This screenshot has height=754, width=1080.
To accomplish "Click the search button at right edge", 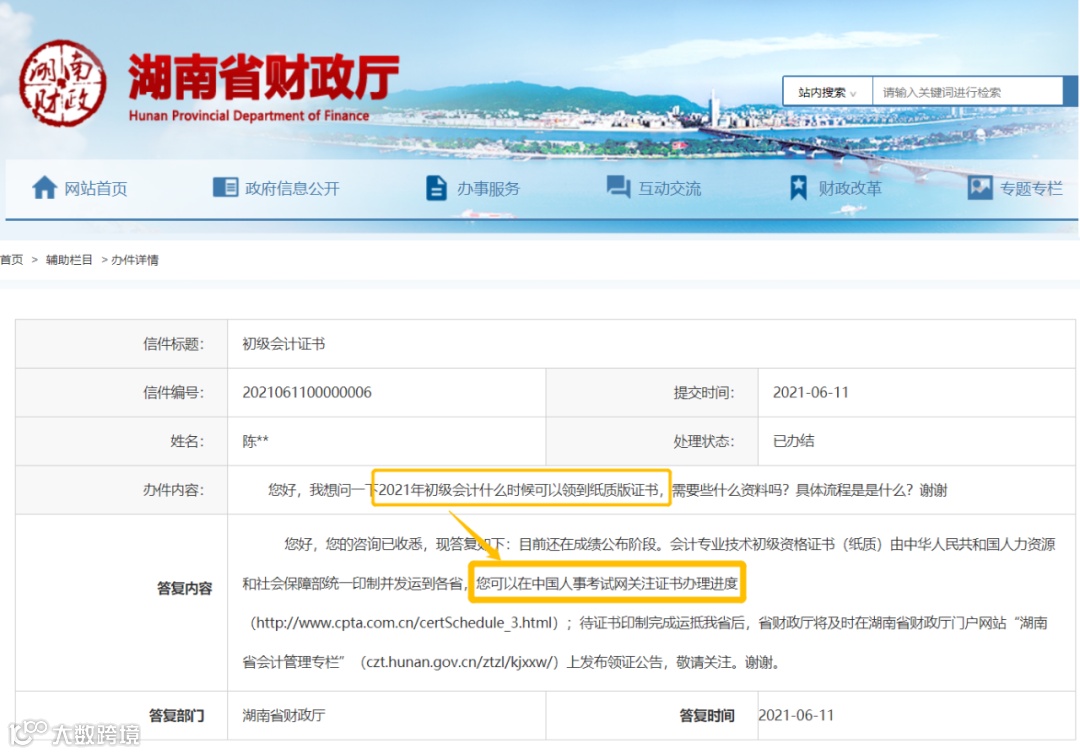I will (1070, 91).
